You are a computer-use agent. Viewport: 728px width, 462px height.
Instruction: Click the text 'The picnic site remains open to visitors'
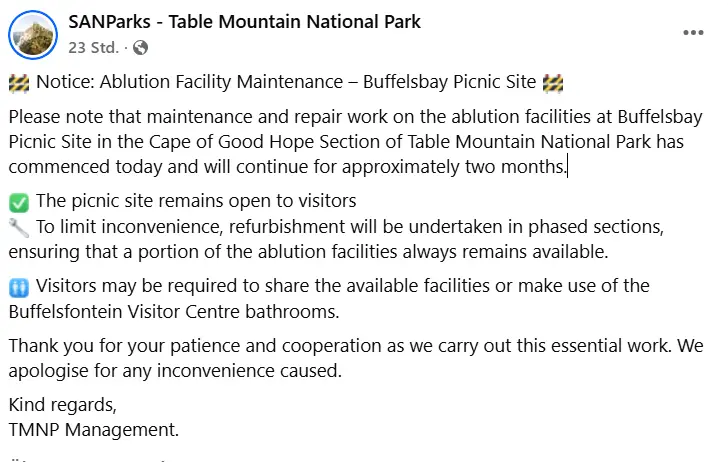click(196, 201)
